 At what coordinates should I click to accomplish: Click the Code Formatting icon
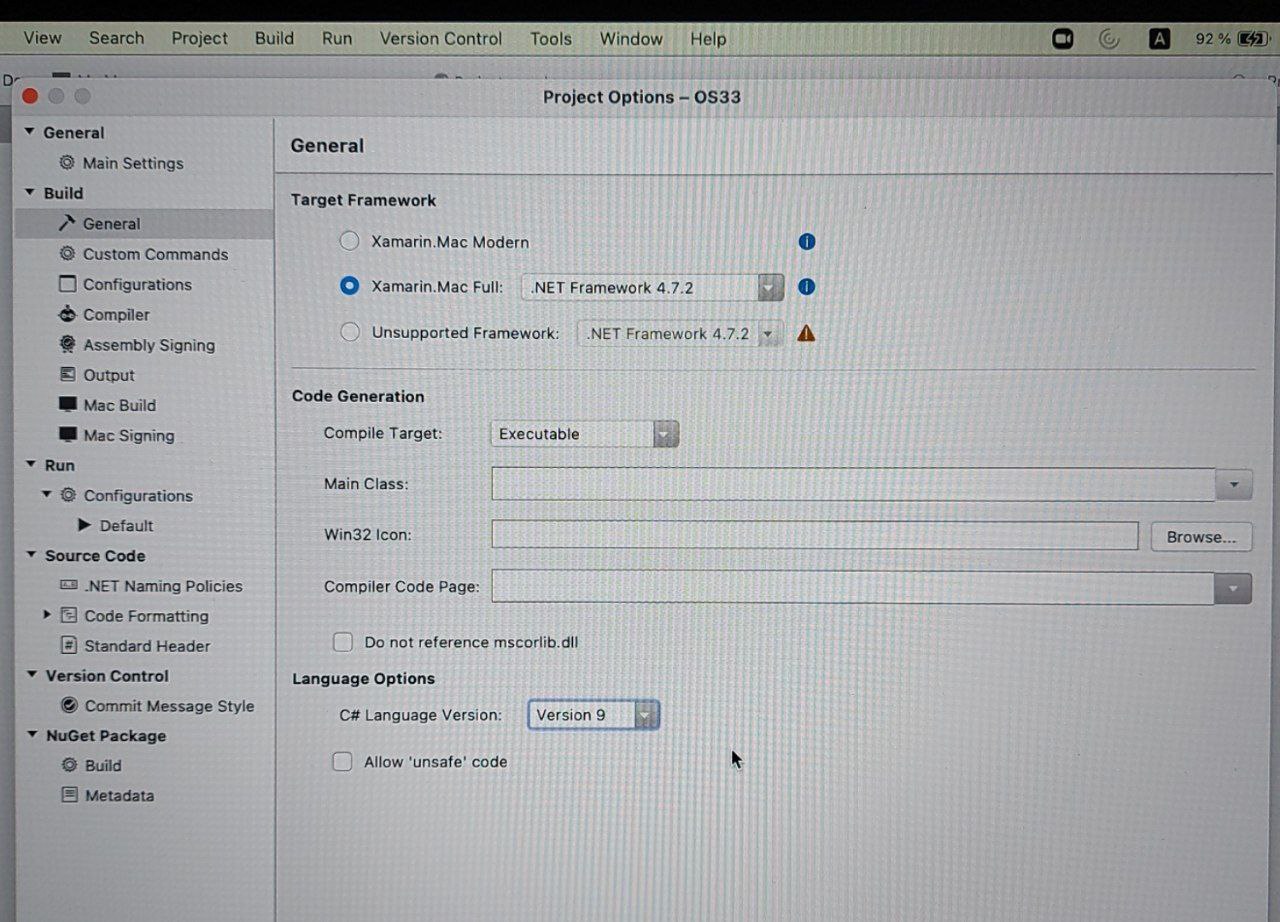(69, 615)
